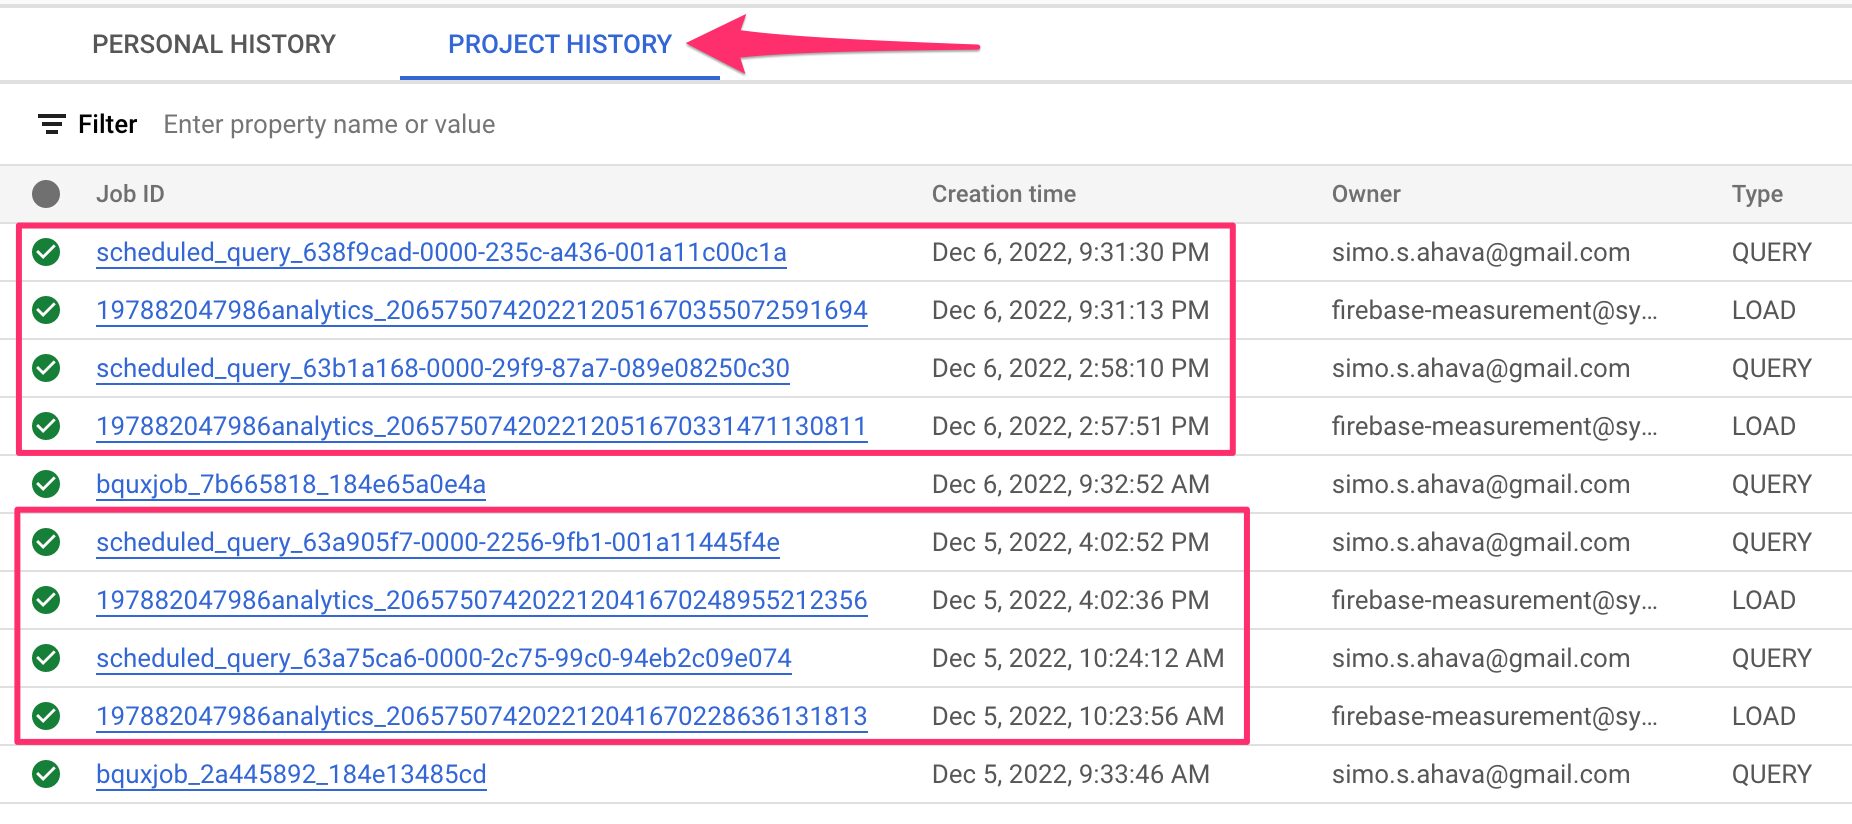The height and width of the screenshot is (824, 1852).
Task: Click the Type column header
Action: click(x=1756, y=194)
